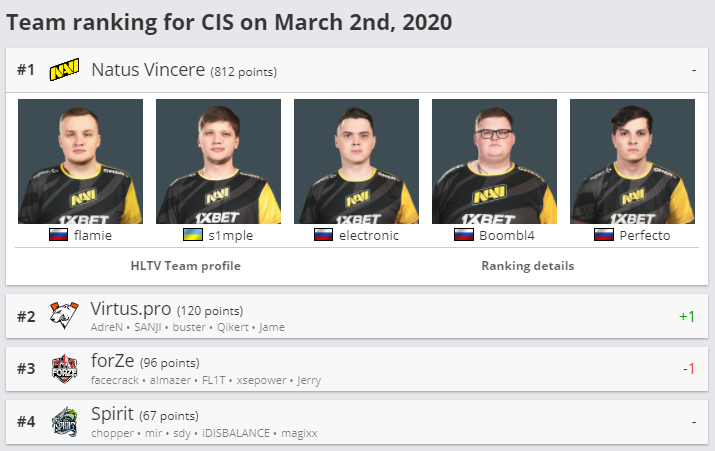Click the Ukrainian flag beside s1mple
The image size is (715, 451).
[x=193, y=235]
